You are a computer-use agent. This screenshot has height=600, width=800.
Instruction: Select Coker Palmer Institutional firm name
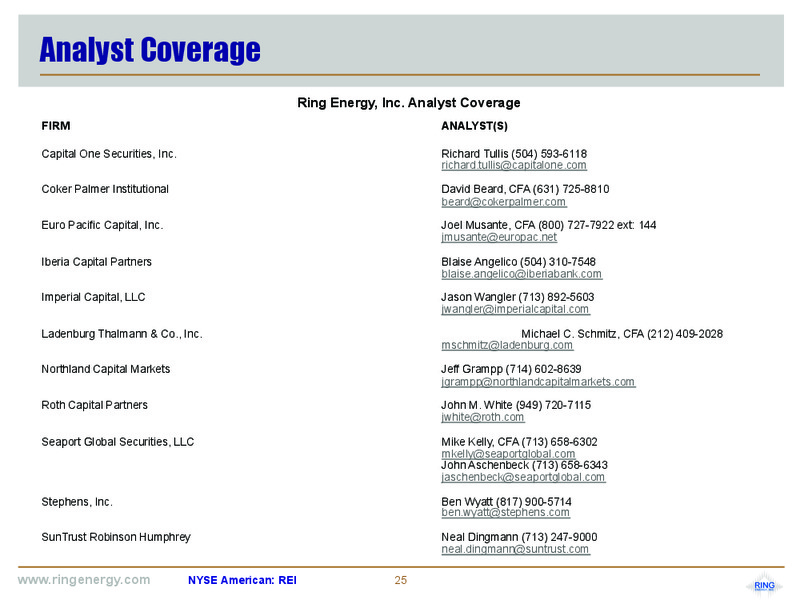click(x=105, y=189)
